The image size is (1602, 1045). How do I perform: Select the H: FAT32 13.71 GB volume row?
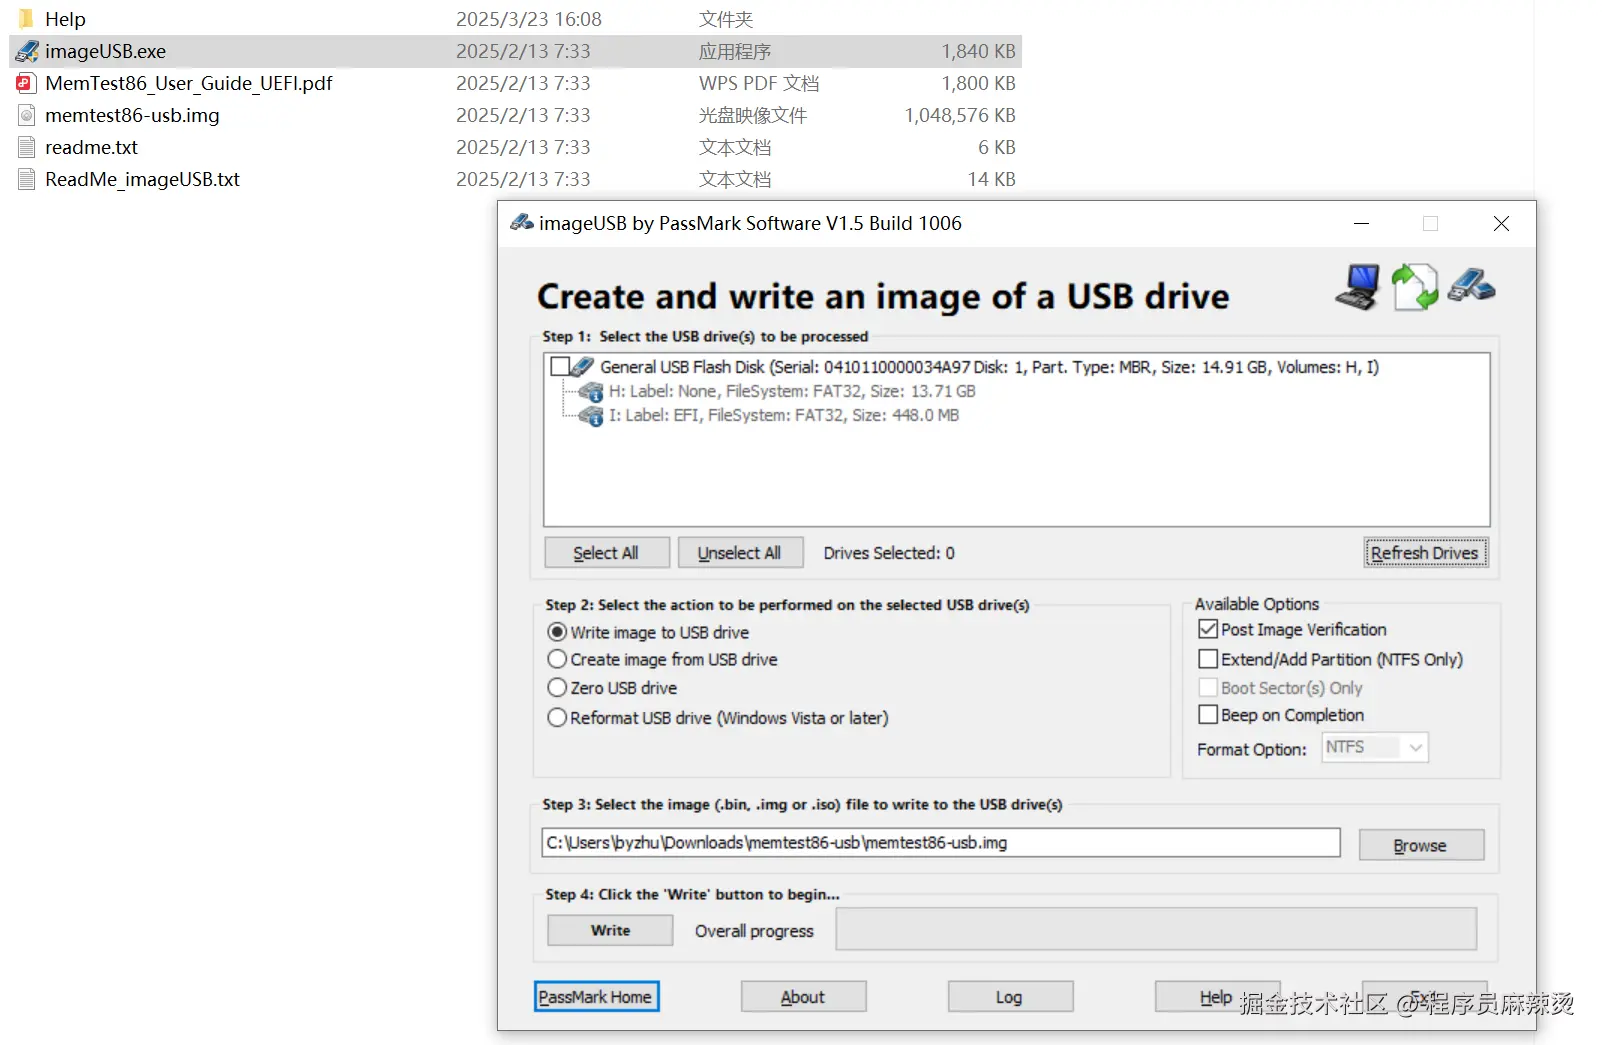pos(792,392)
